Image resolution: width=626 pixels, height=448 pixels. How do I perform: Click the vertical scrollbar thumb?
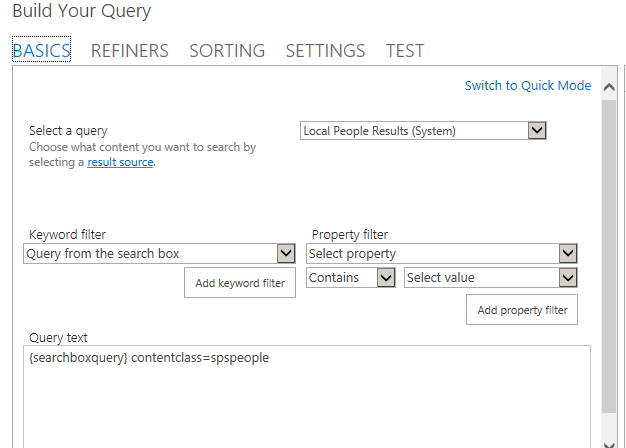pyautogui.click(x=610, y=250)
